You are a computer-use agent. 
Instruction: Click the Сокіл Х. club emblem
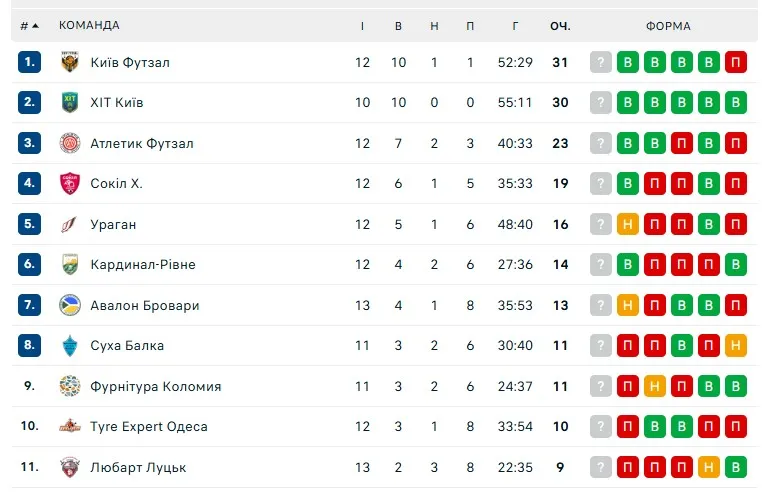70,183
